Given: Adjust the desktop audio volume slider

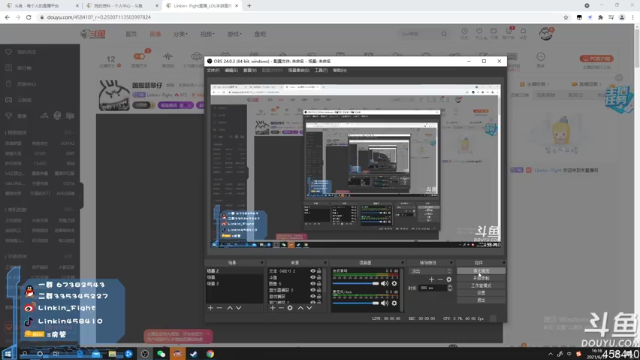Looking at the screenshot, I should click(x=356, y=283).
